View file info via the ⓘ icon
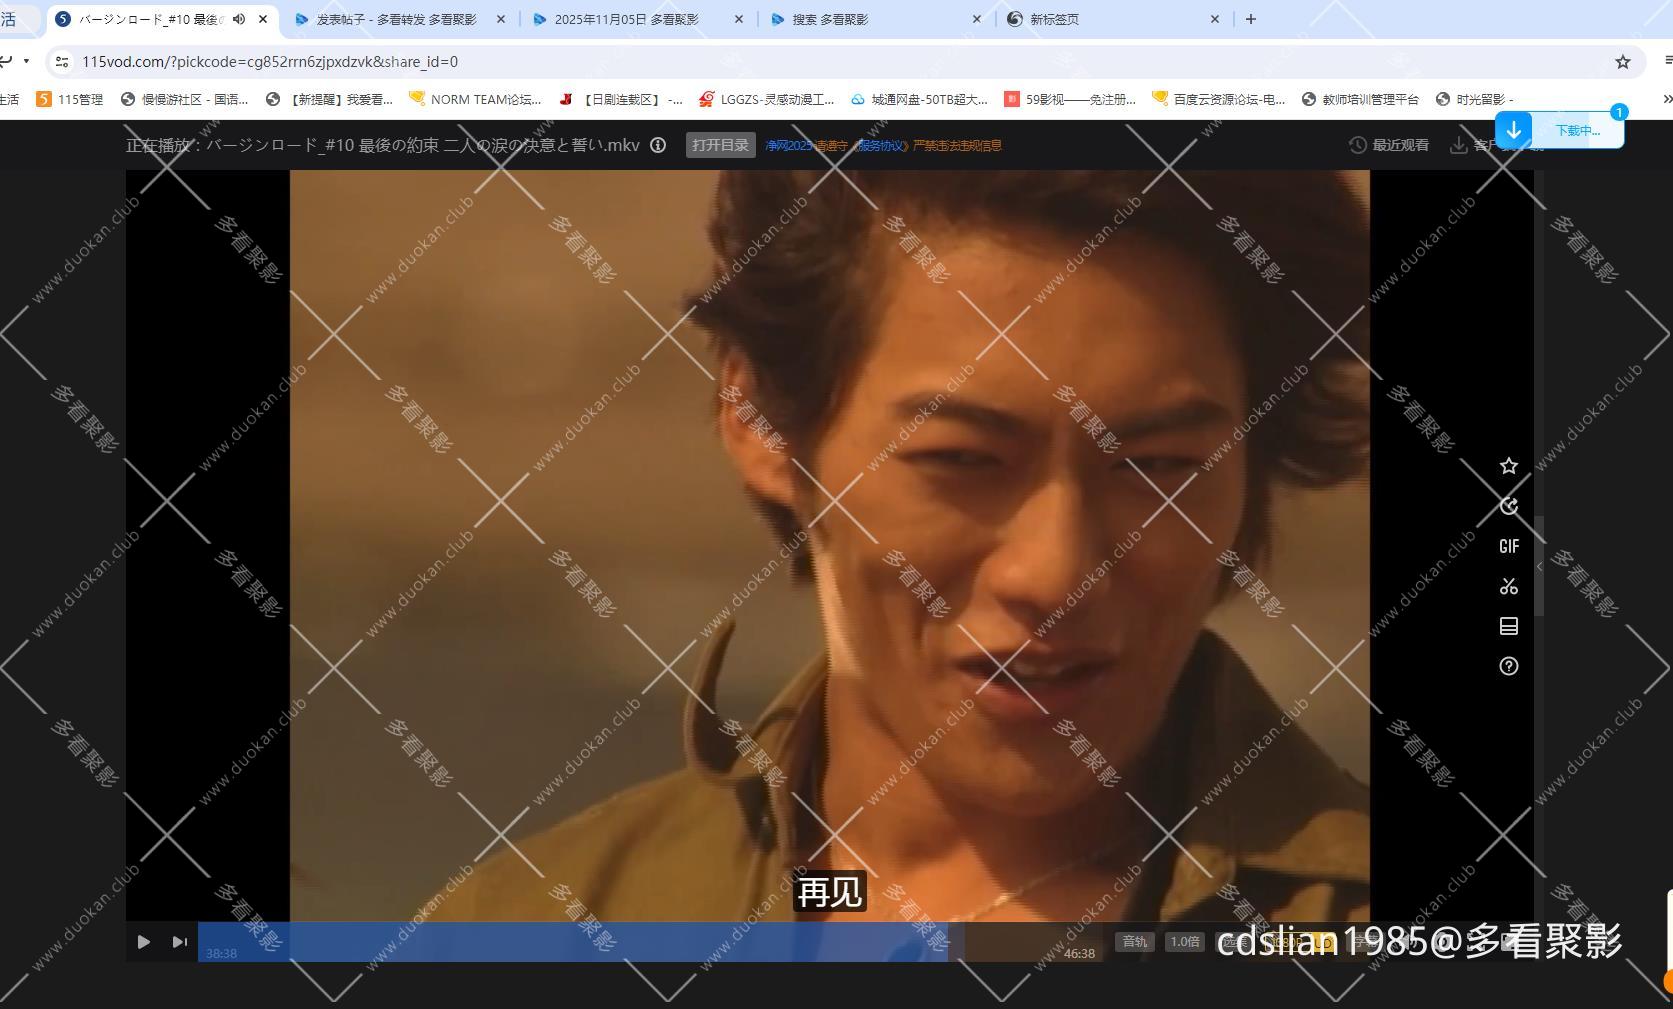Screen dimensions: 1673x1009 coord(657,145)
